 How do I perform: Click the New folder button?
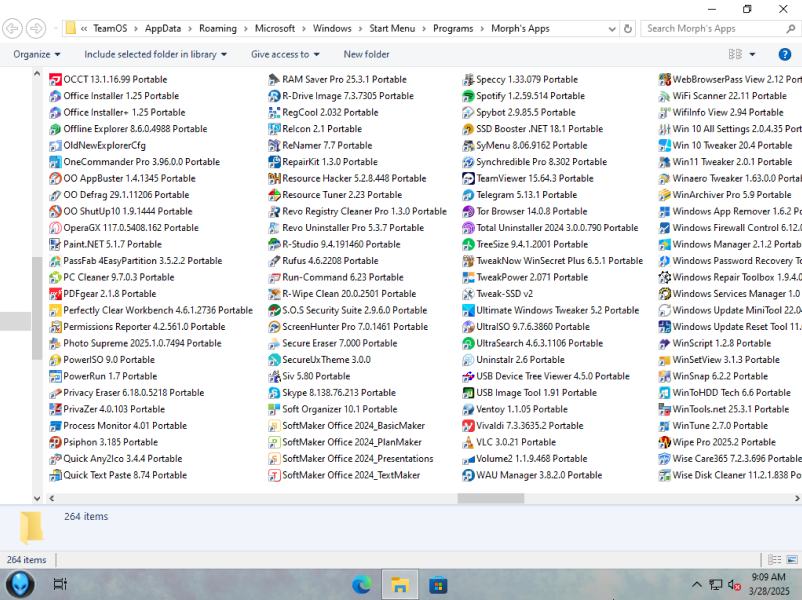366,54
